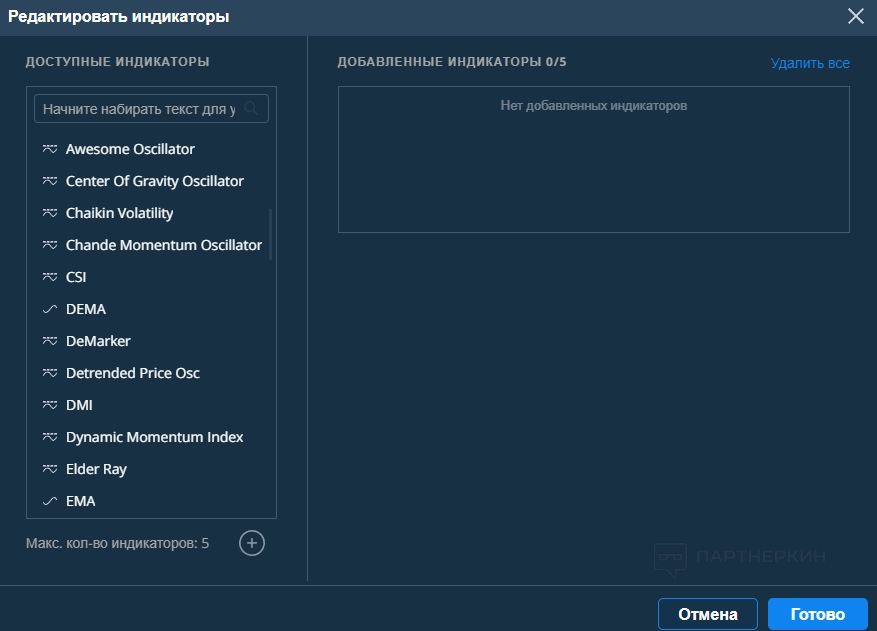This screenshot has height=631, width=877.
Task: Click the icon next to Elder Ray
Action: 49,469
